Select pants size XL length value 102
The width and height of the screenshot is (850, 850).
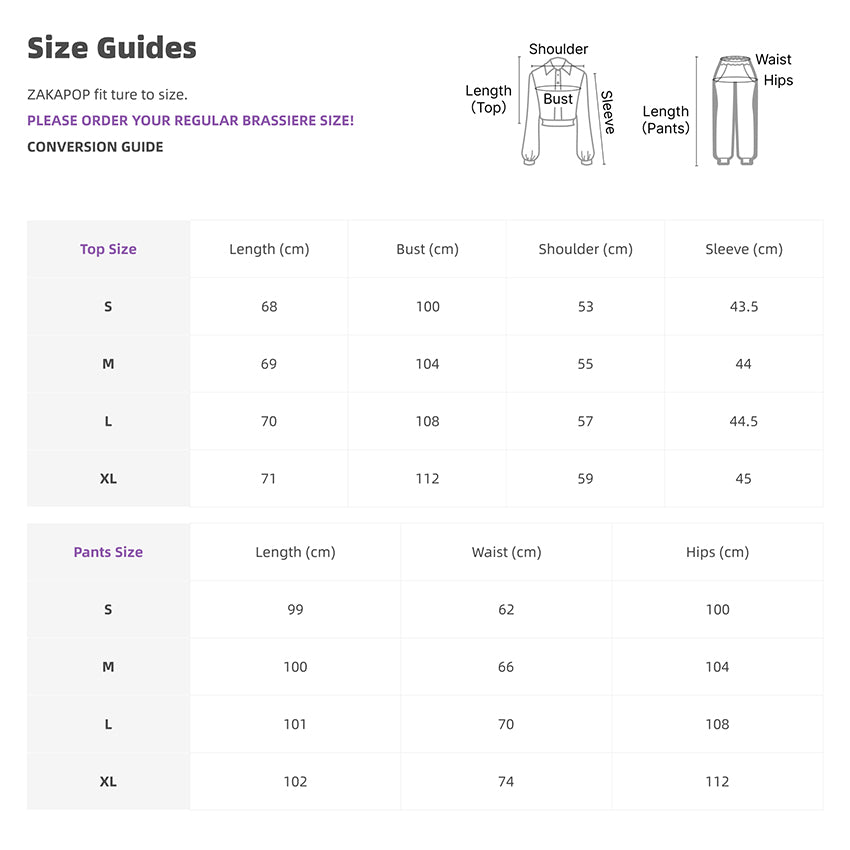(x=295, y=782)
